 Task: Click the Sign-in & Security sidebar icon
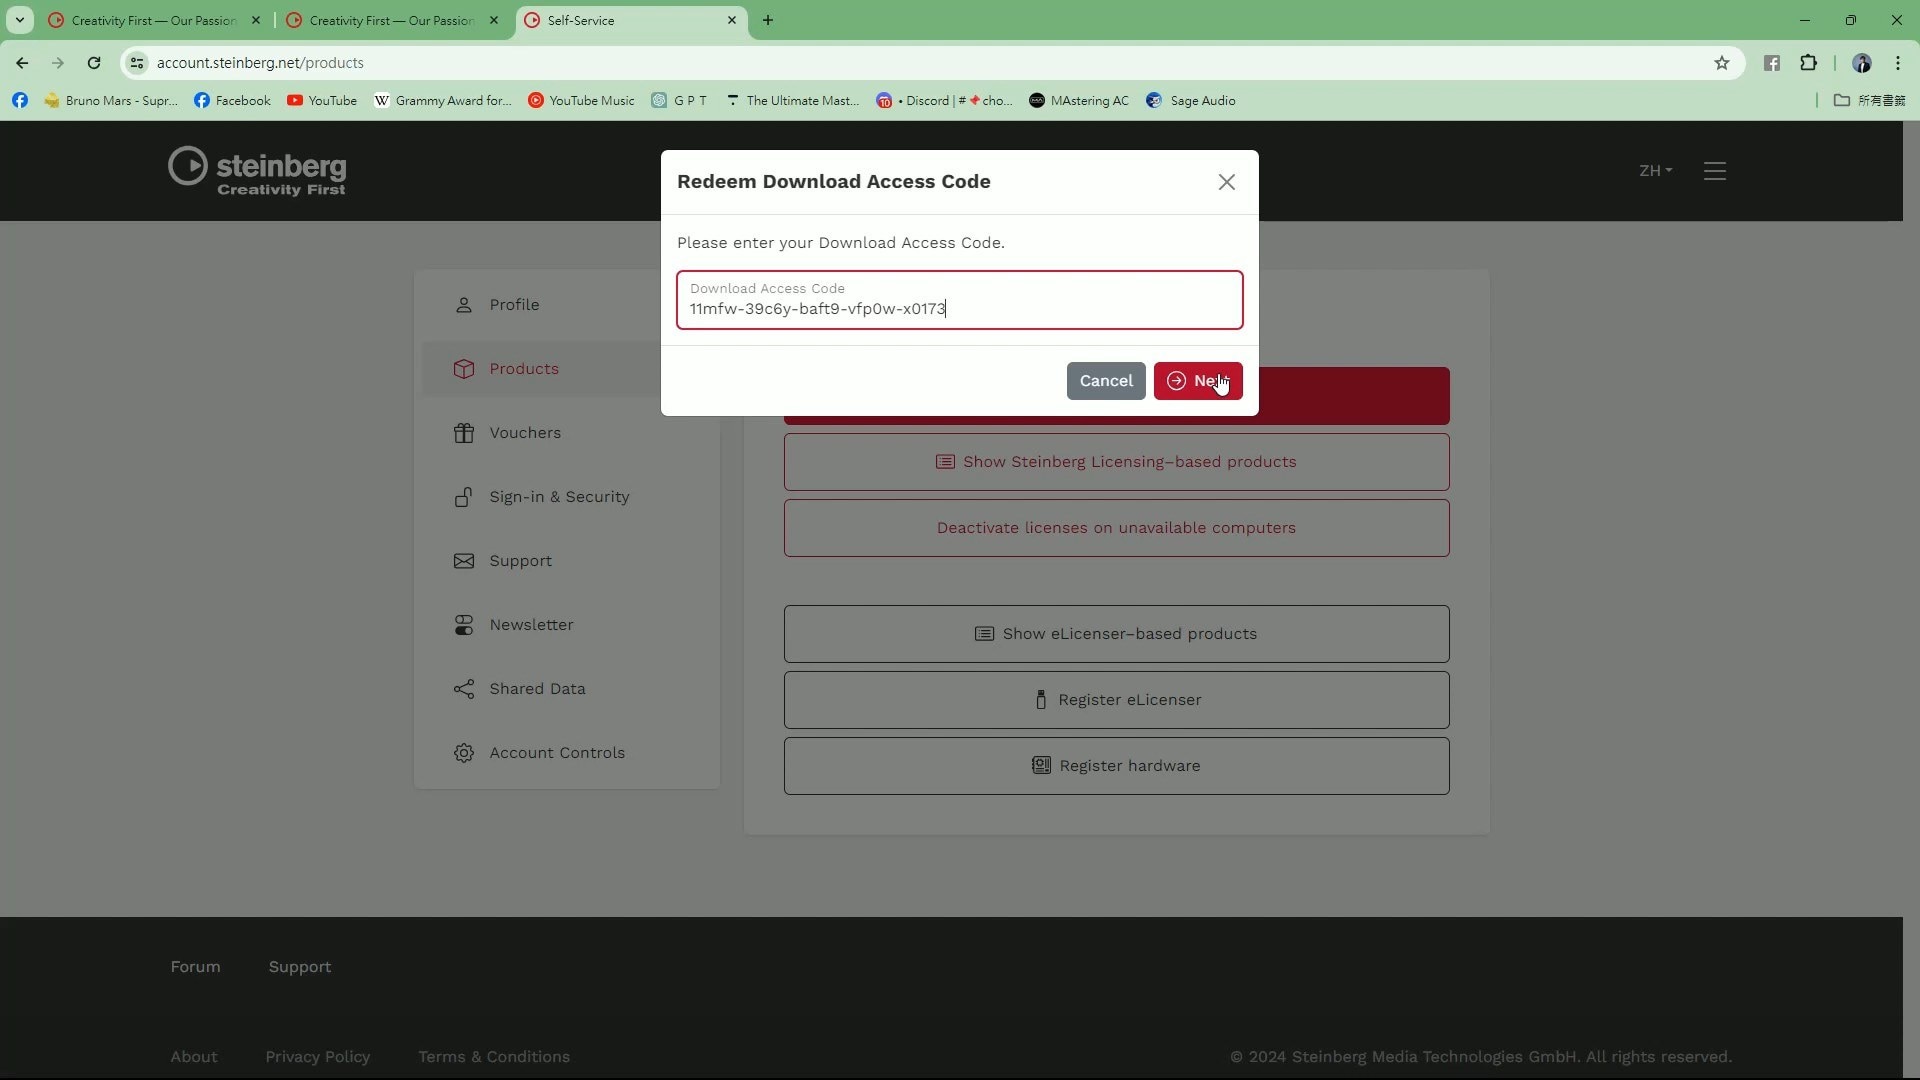[x=464, y=496]
